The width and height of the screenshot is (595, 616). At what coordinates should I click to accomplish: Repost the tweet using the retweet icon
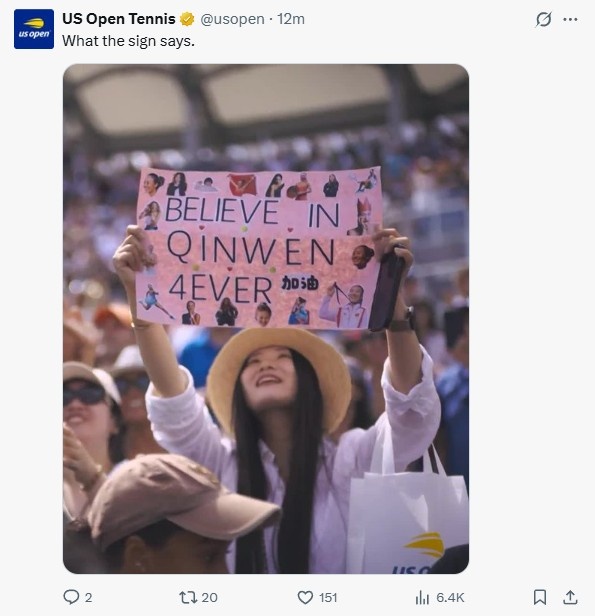(x=187, y=597)
